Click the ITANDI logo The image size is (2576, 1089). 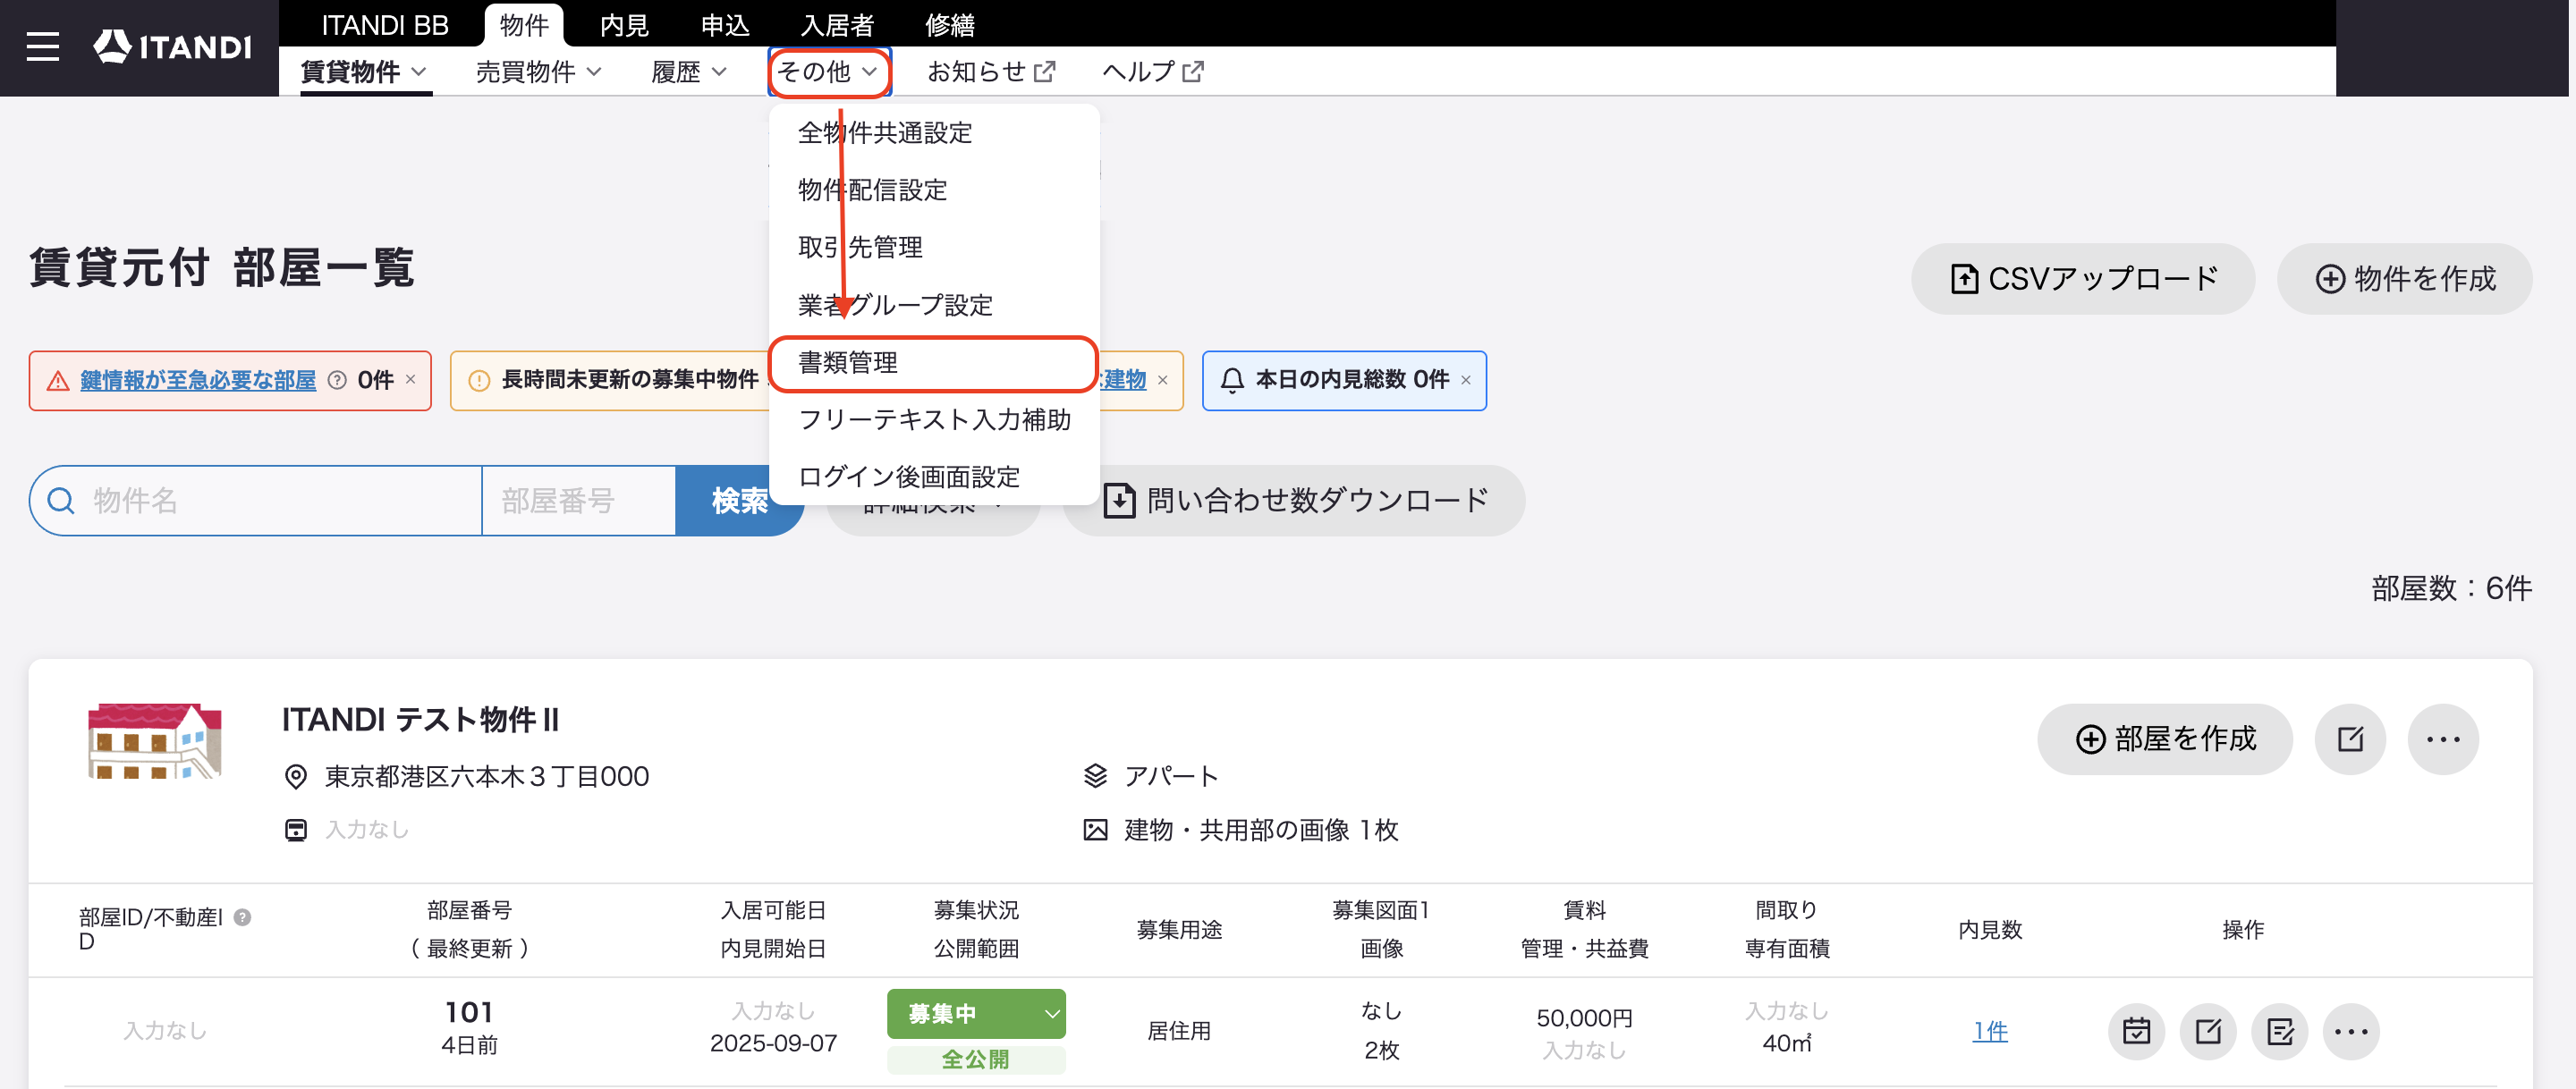click(x=172, y=47)
